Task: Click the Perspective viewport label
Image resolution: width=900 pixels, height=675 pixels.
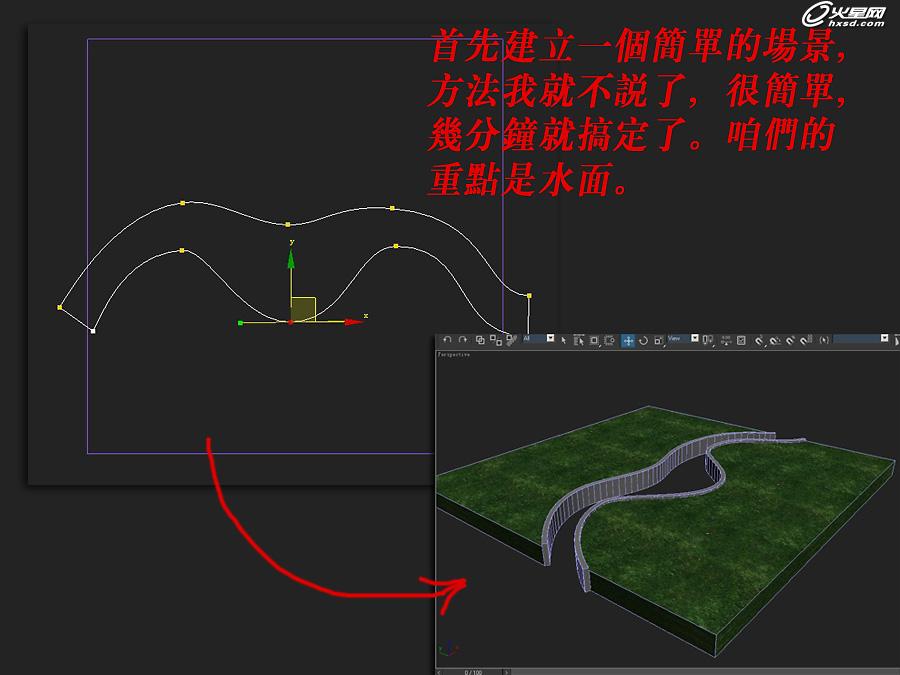Action: [x=453, y=354]
